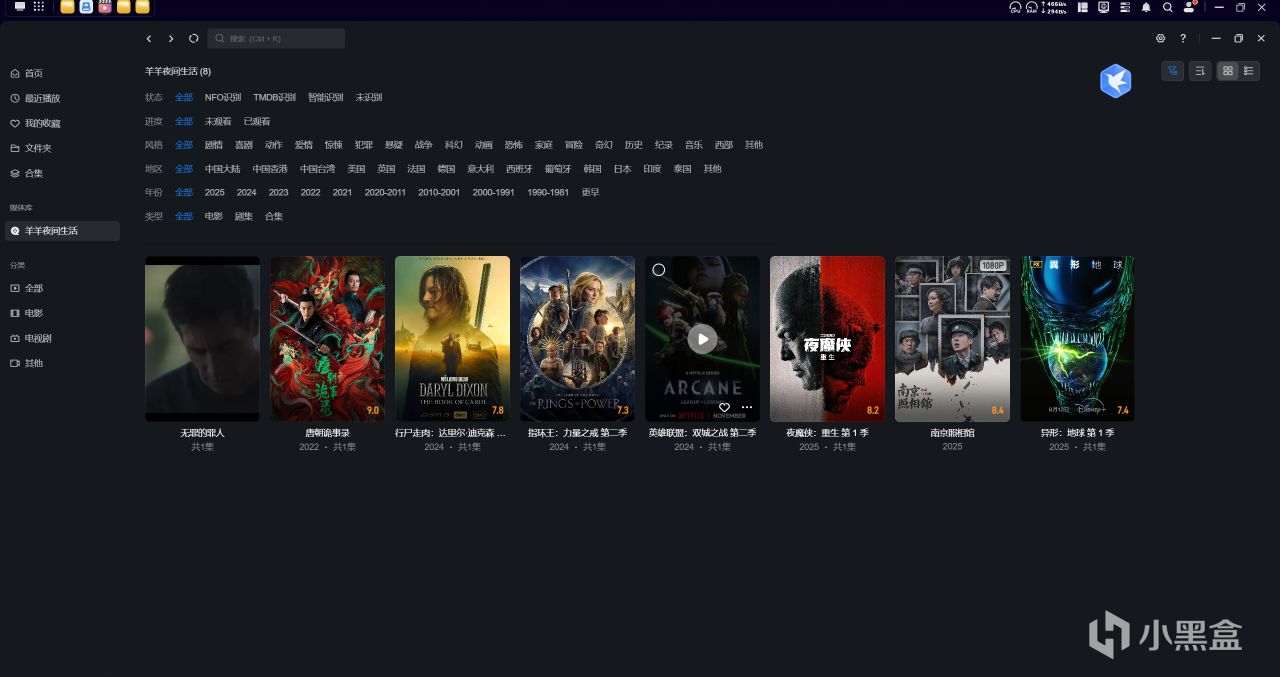Filter status by TMDB识别
This screenshot has width=1280, height=677.
(274, 98)
